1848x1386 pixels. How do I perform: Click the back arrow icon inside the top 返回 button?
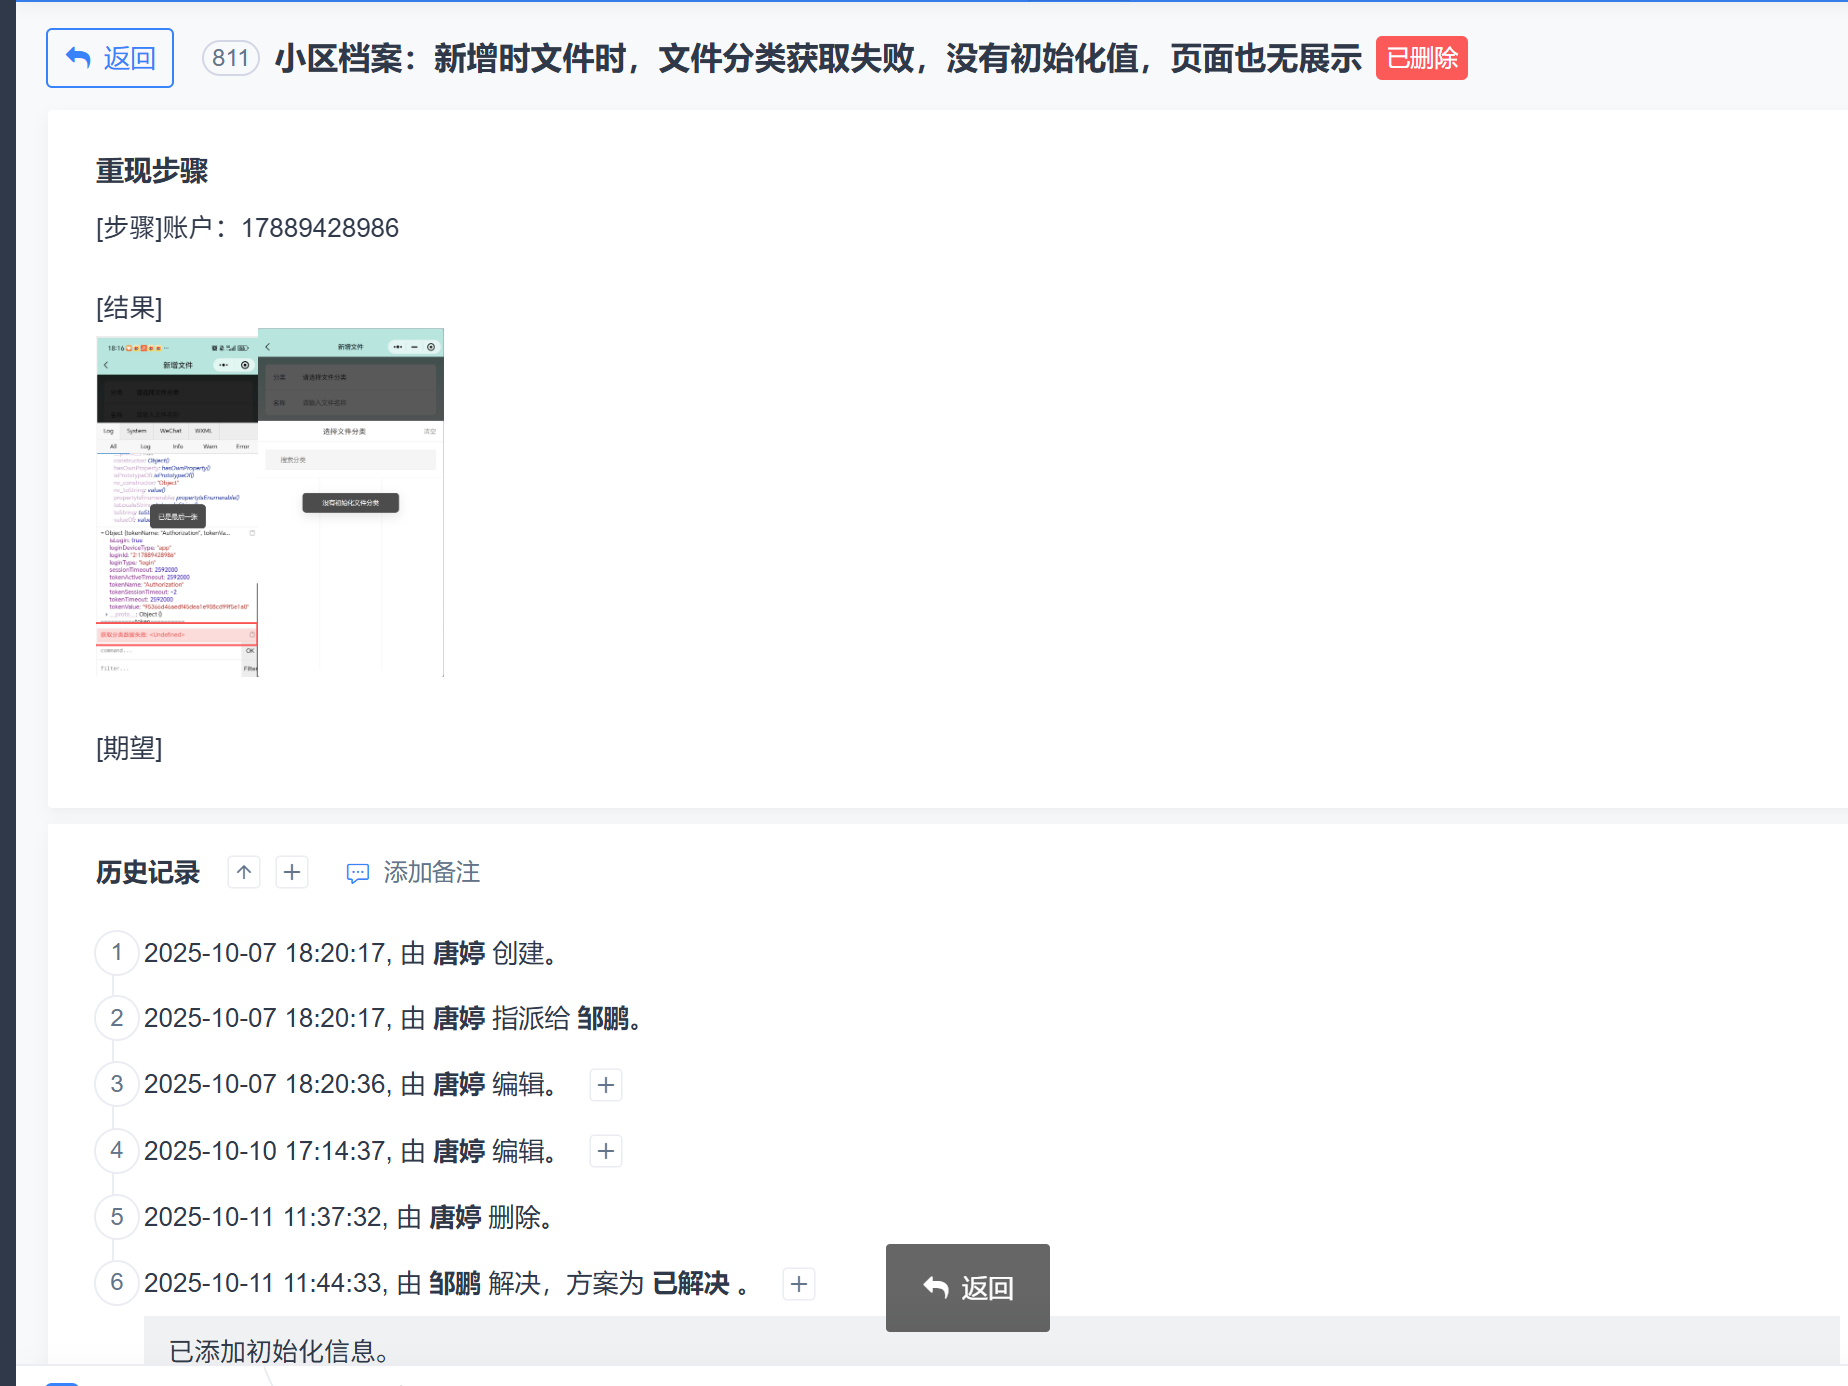[x=78, y=57]
